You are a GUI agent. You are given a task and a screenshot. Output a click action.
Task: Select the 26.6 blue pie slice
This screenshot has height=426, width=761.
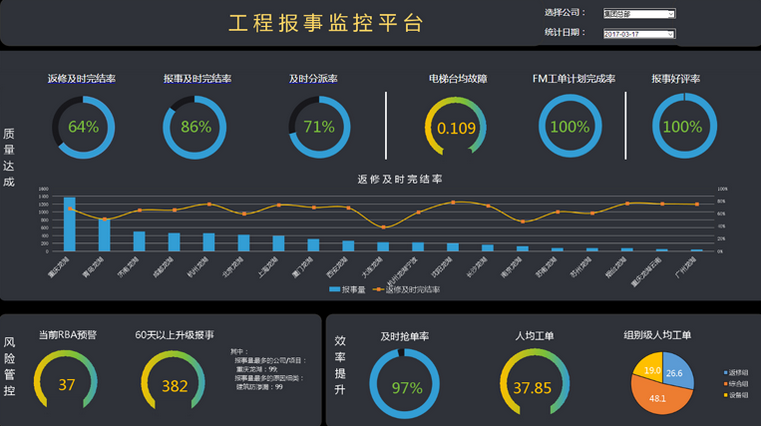[x=677, y=371]
